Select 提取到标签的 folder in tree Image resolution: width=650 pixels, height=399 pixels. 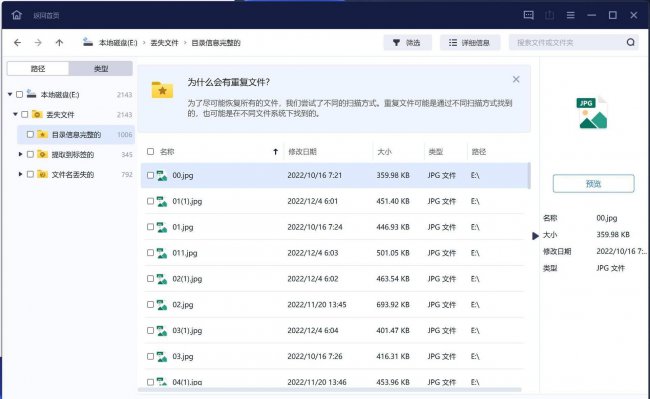[73, 155]
